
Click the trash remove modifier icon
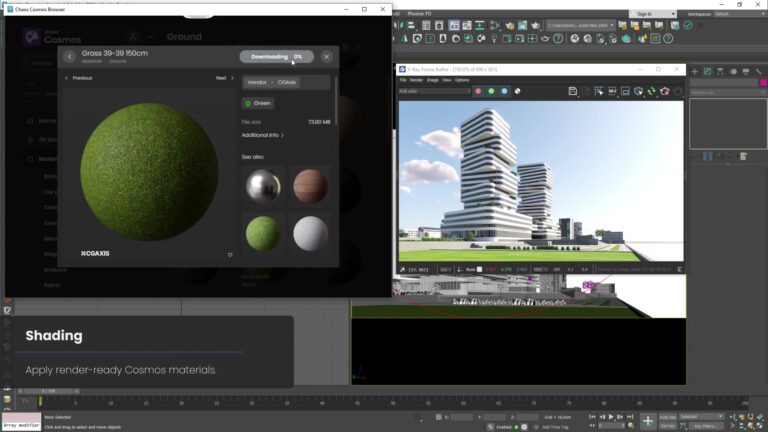[x=744, y=156]
